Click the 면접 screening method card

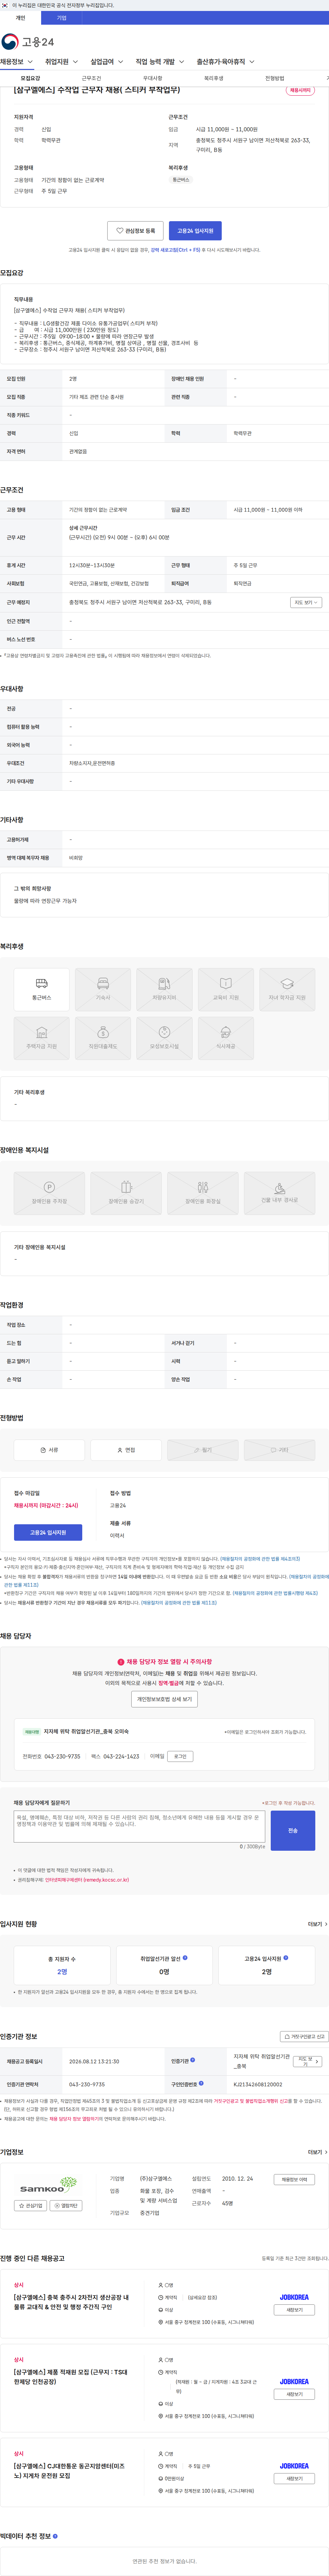(126, 1449)
